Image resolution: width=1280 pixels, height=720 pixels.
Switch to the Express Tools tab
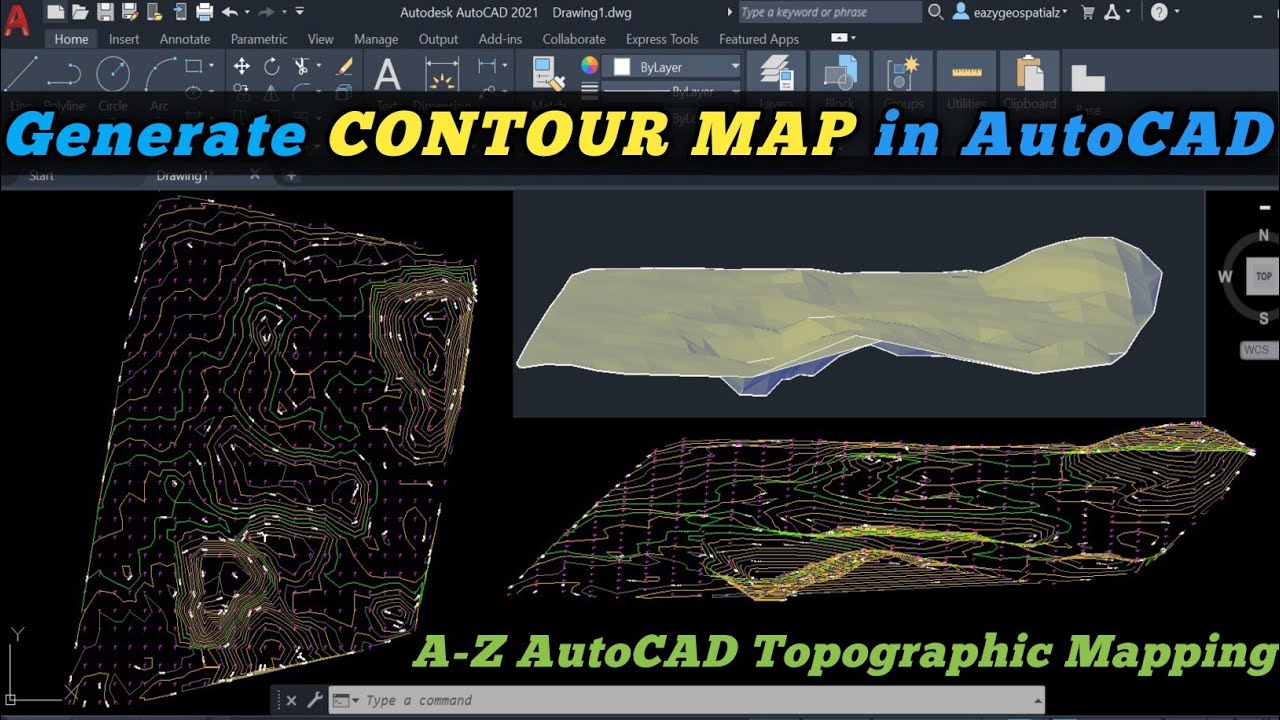point(662,39)
